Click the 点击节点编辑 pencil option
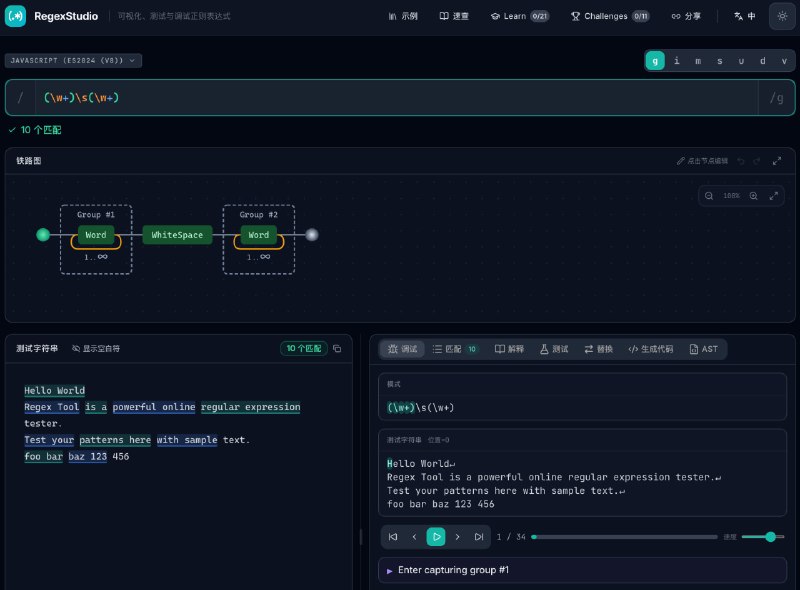The image size is (800, 590). click(702, 161)
